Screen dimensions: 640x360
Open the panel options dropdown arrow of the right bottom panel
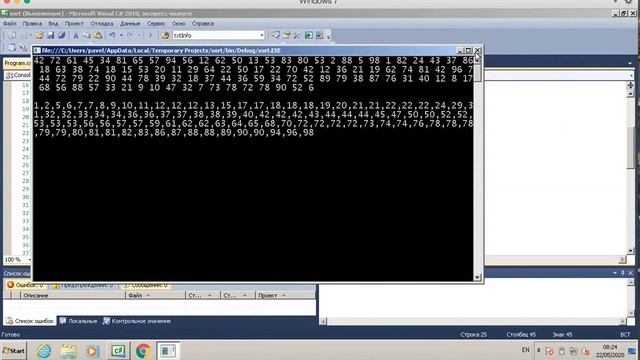coord(615,273)
